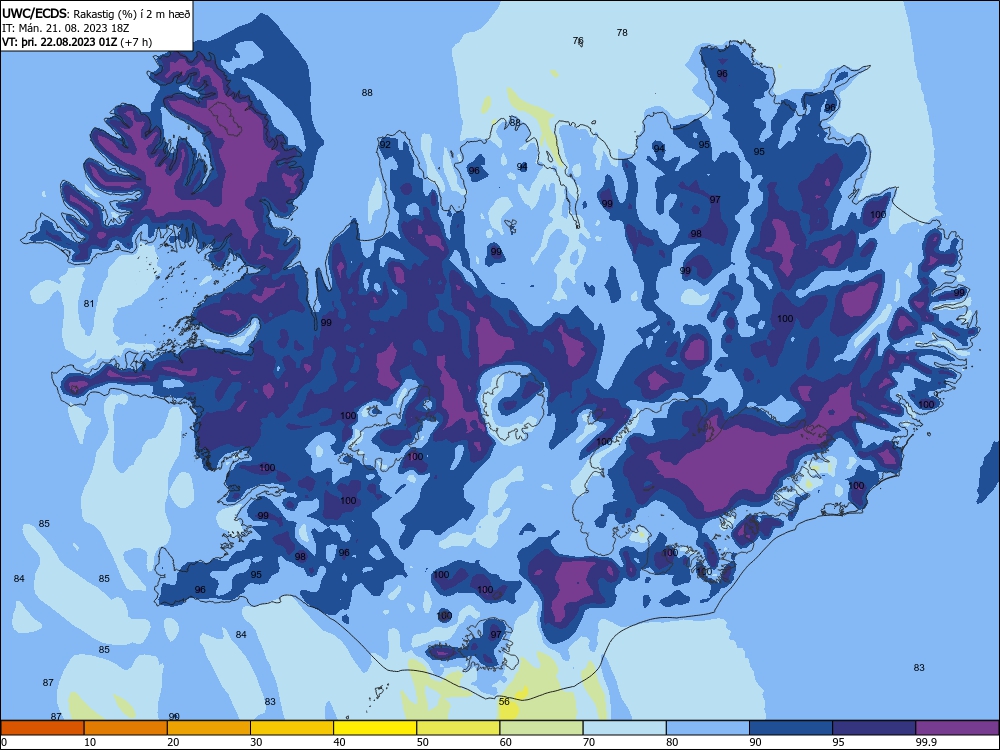Image resolution: width=1000 pixels, height=750 pixels.
Task: Click the yellow-green 60–70 legend swatch
Action: (x=541, y=728)
